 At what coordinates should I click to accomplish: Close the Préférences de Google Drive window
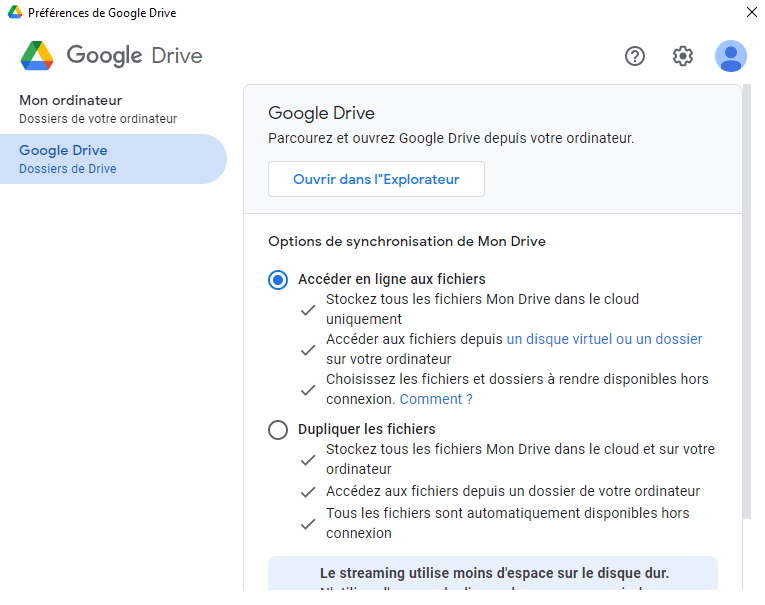751,13
